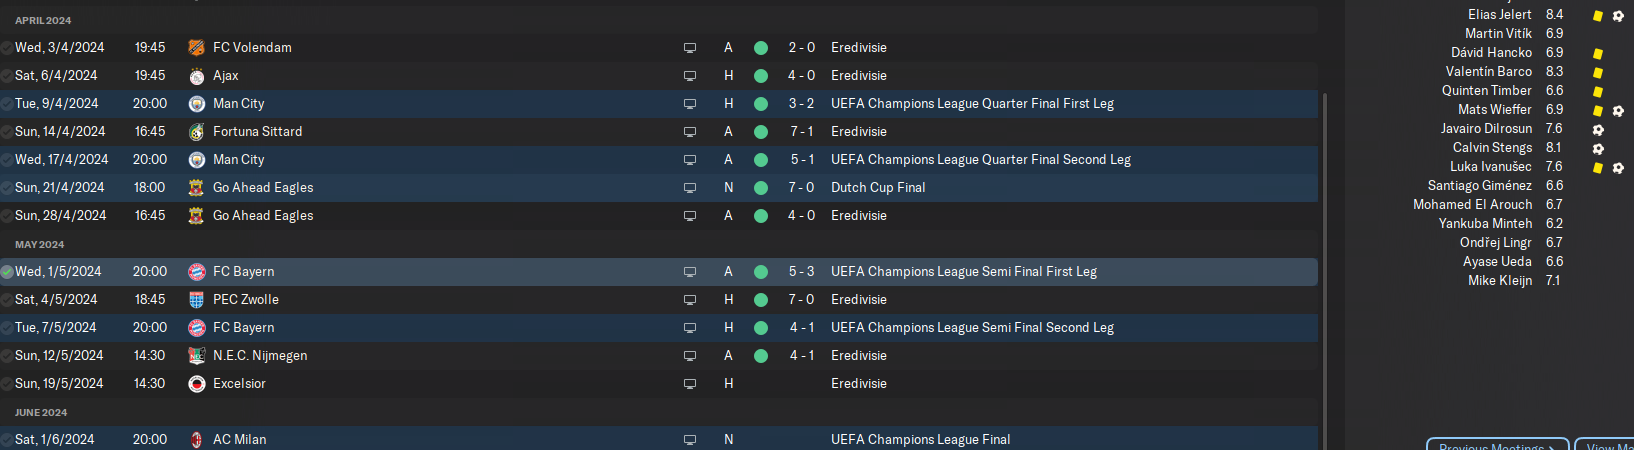
Task: Toggle the checkmark for Wed 1/5/2024 fixture
Action: (x=7, y=272)
